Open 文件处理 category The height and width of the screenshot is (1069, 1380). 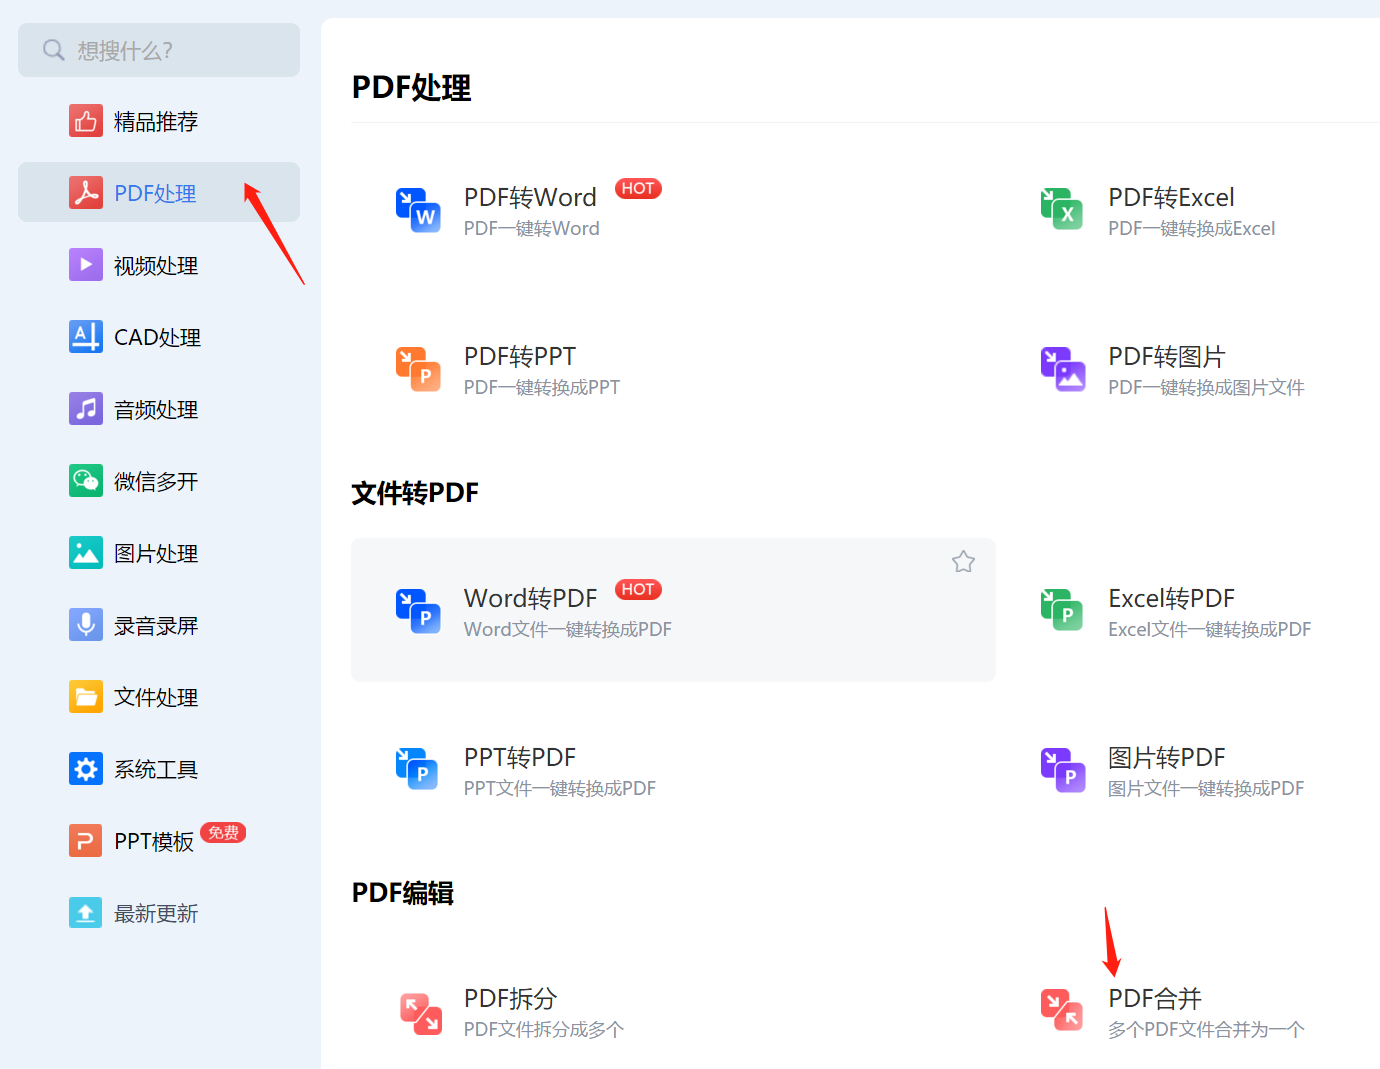pyautogui.click(x=156, y=698)
